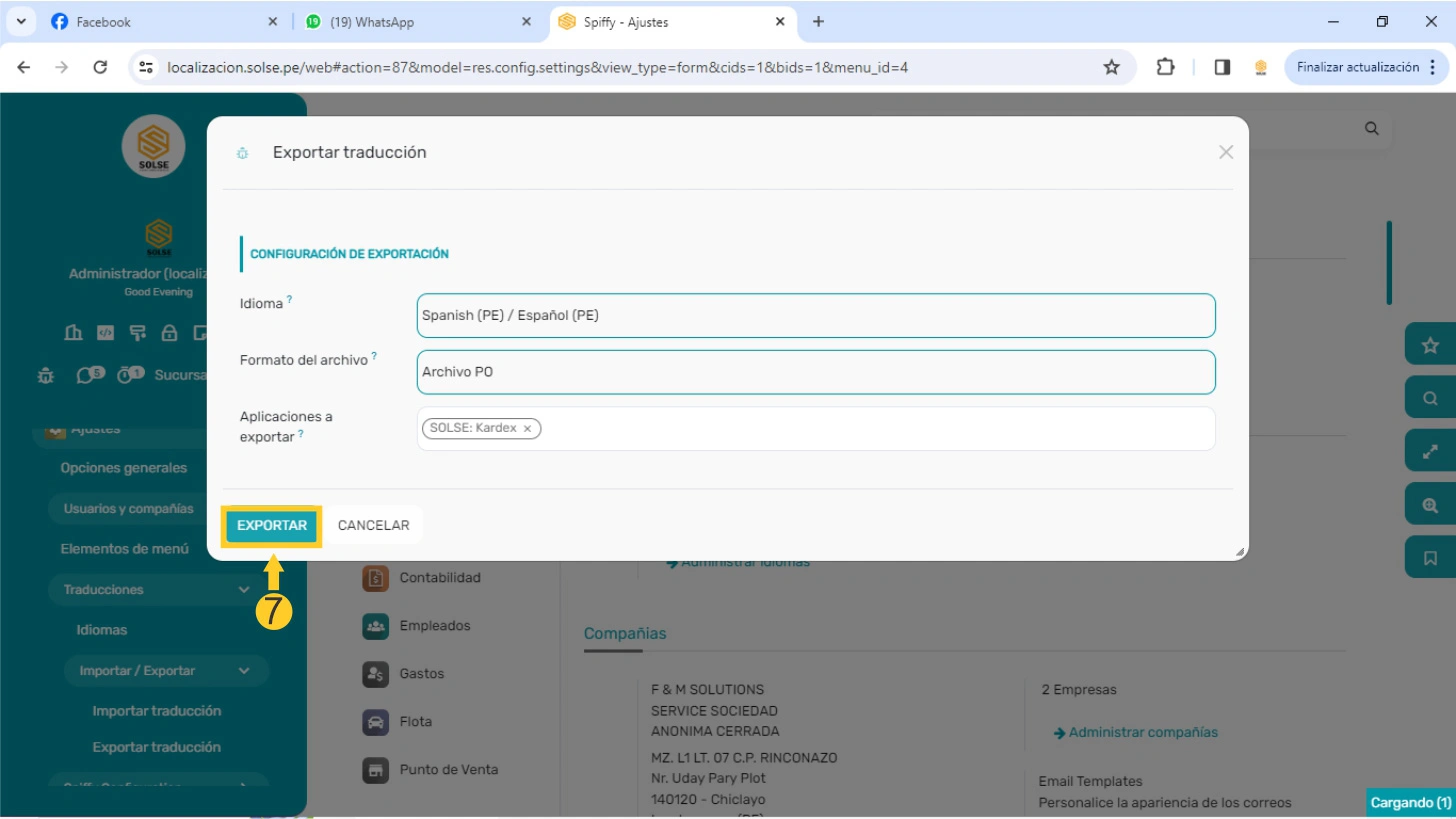
Task: Click the zoom-in magnifier icon on right panel
Action: point(1430,505)
